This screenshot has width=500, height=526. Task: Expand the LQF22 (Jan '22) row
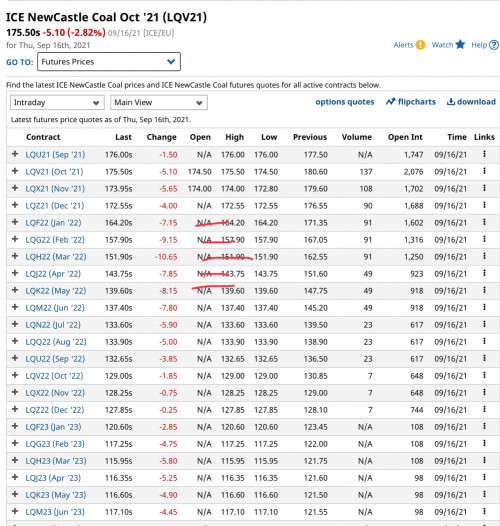coord(15,222)
